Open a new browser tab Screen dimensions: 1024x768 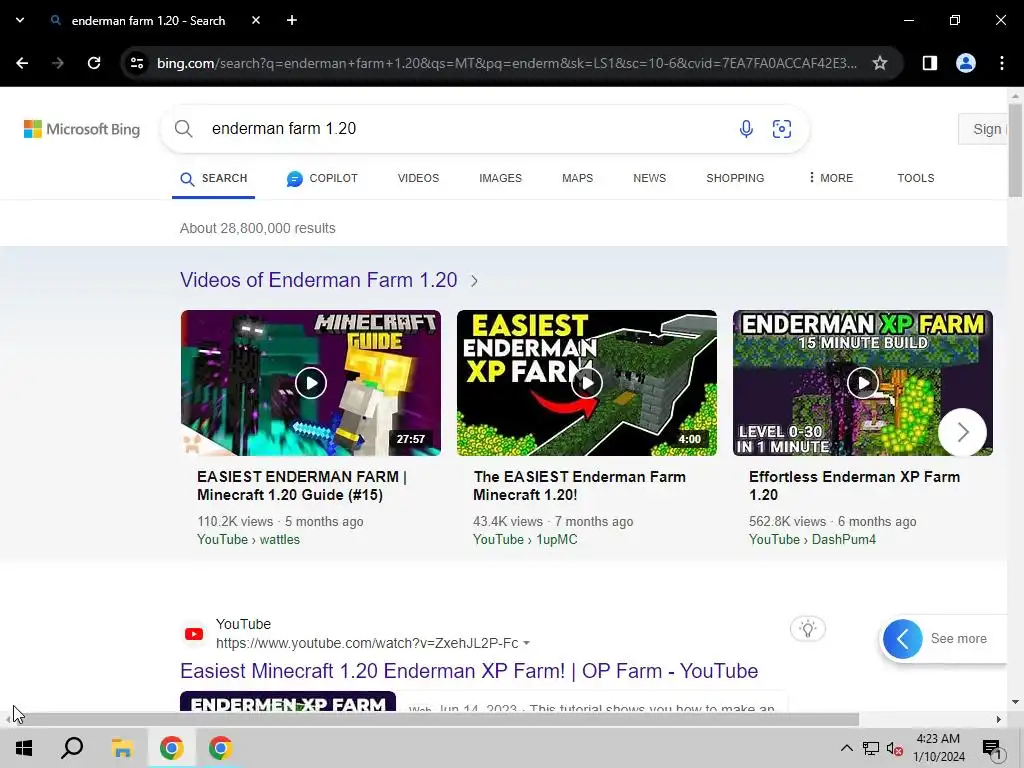[292, 20]
